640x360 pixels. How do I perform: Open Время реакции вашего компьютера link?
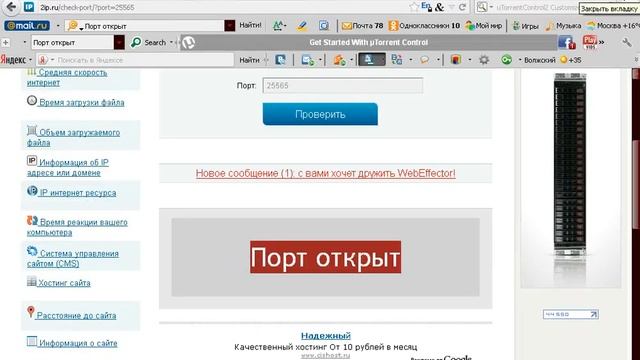77,227
